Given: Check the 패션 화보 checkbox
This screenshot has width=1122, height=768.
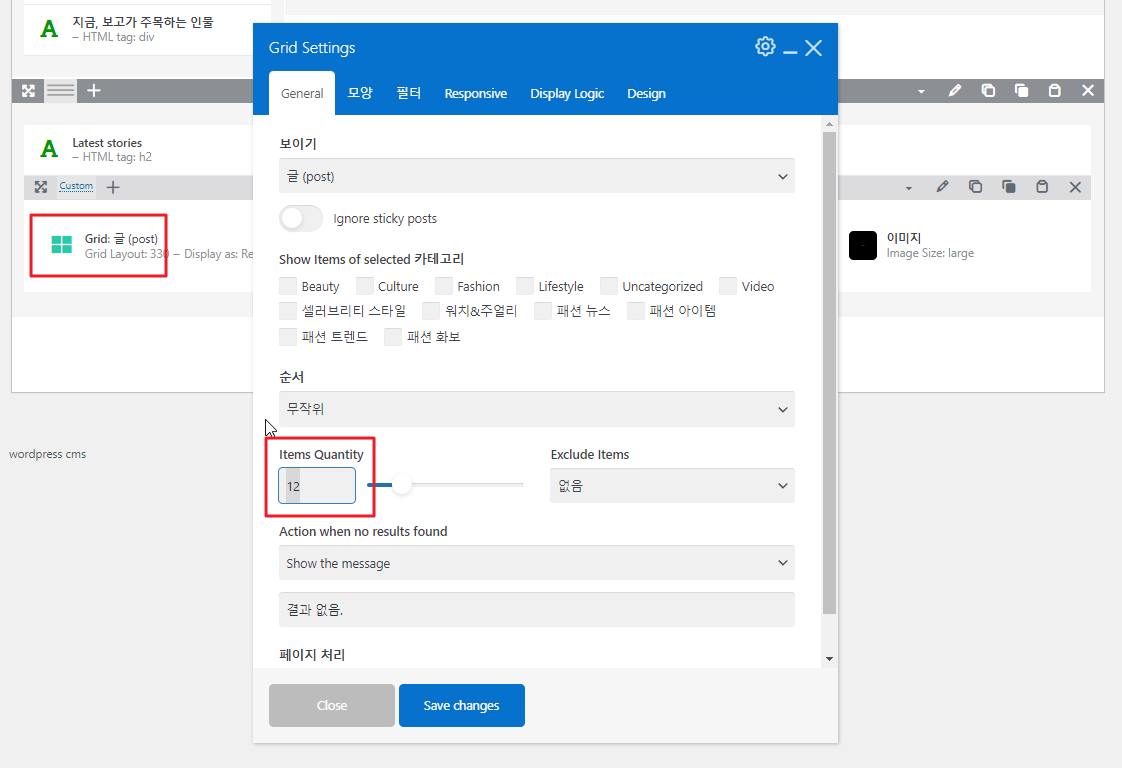Looking at the screenshot, I should [x=393, y=336].
